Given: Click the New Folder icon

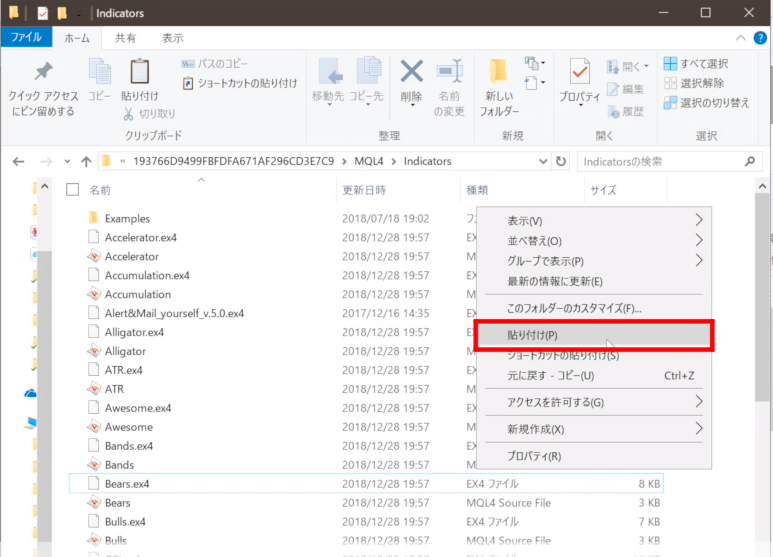Looking at the screenshot, I should (x=499, y=73).
